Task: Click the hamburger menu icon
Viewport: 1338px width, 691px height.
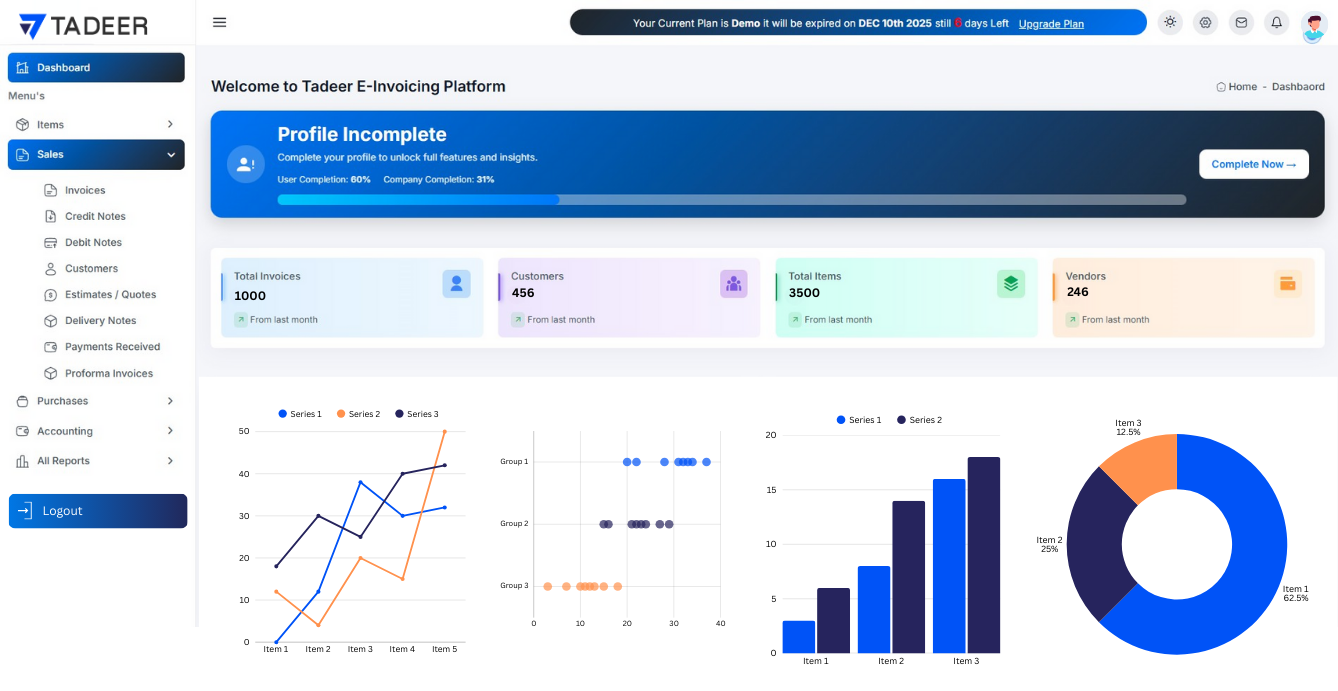Action: (x=220, y=23)
